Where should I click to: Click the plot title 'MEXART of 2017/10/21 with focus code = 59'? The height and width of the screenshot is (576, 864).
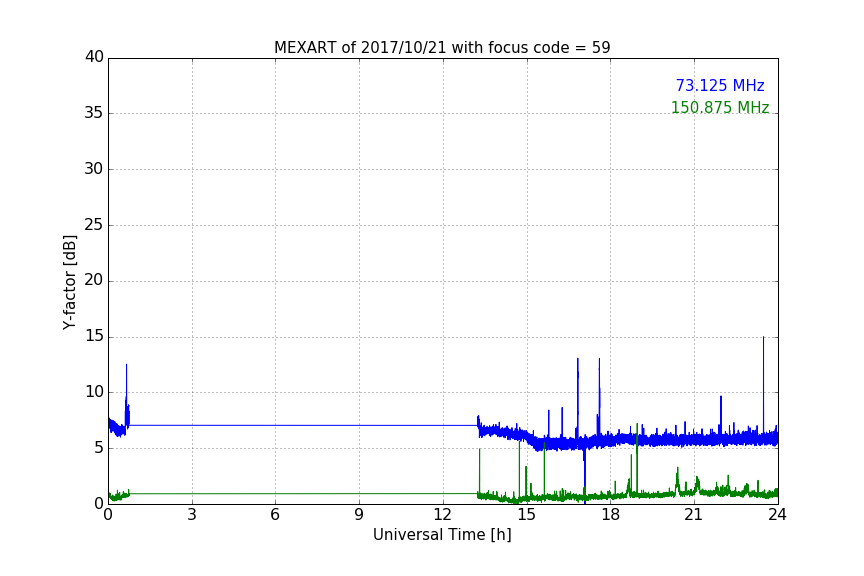tap(442, 48)
